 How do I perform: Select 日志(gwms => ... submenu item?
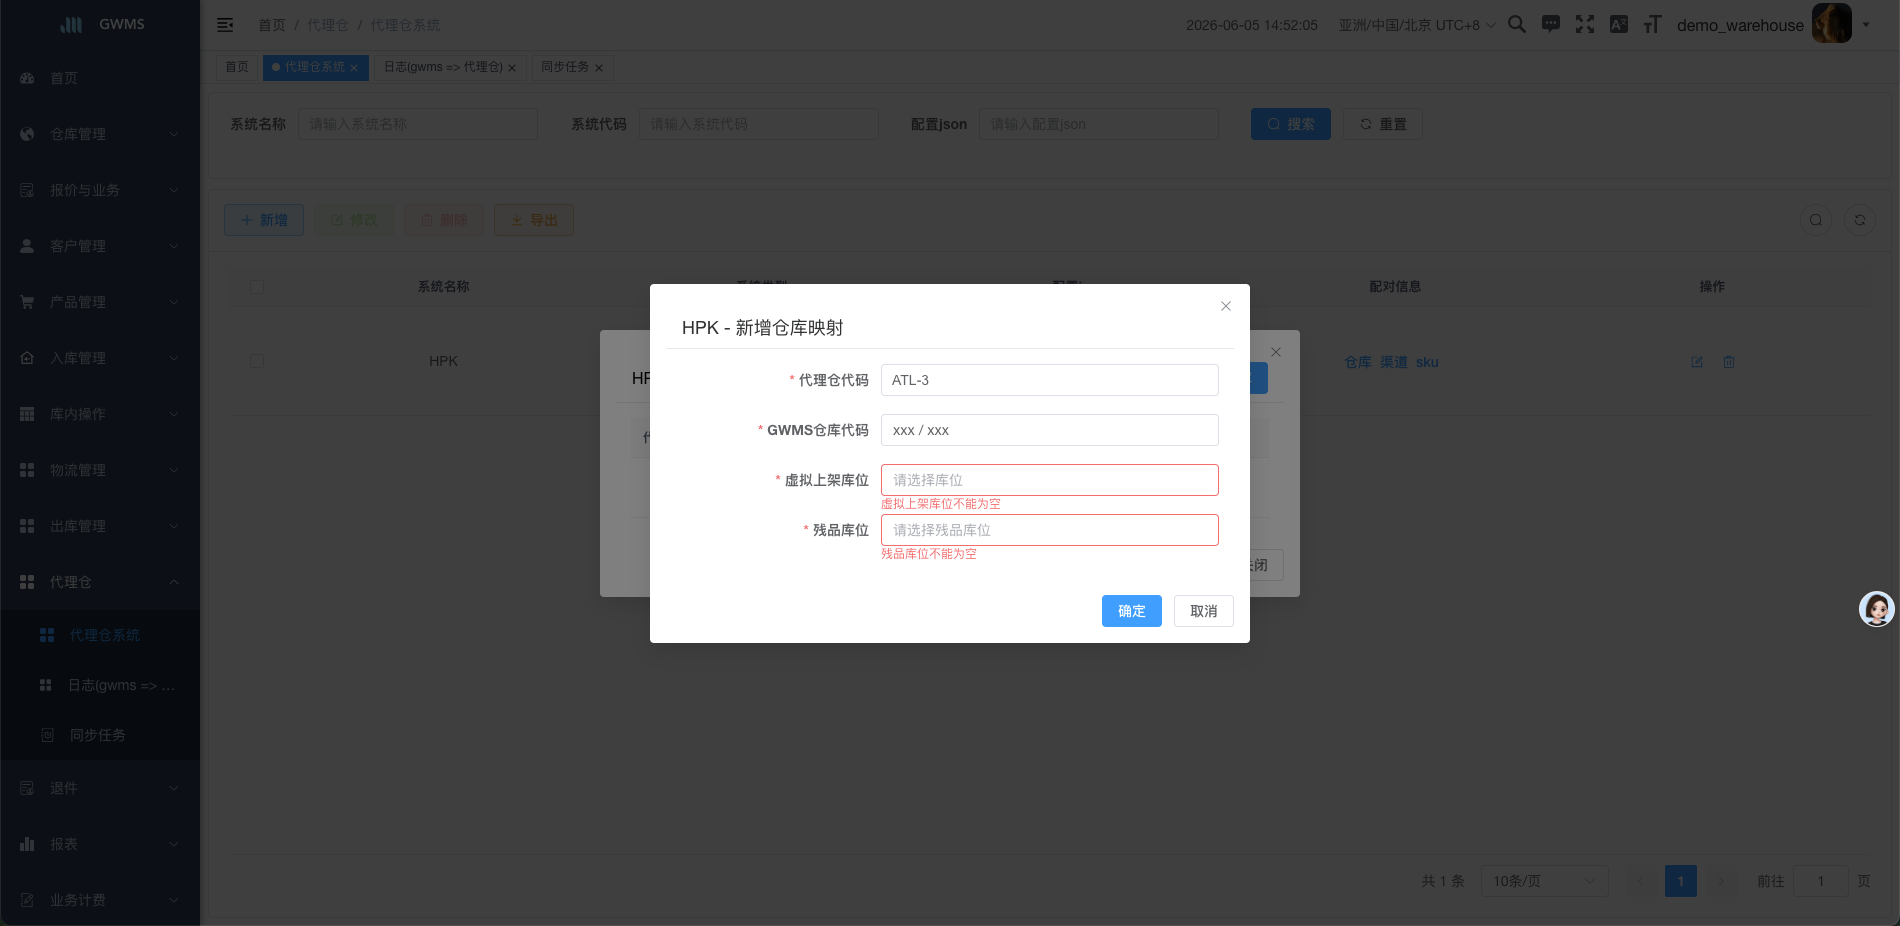(100, 685)
